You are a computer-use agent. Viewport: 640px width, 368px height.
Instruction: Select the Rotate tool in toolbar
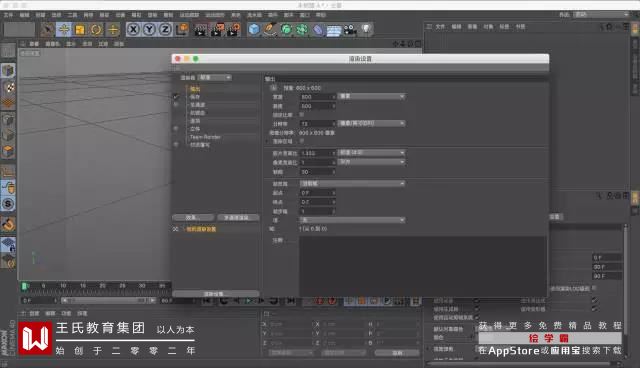click(x=96, y=29)
